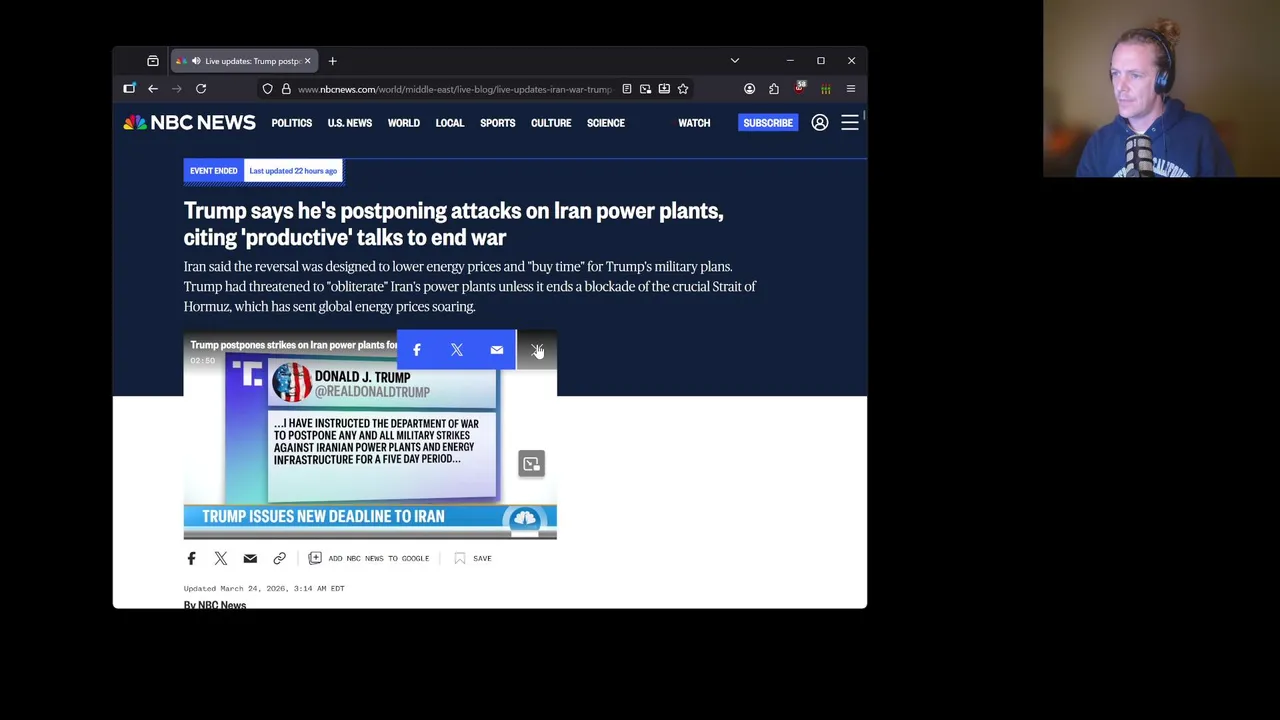Close the Live updates browser tab
Screen dimensions: 1280x720
(x=307, y=61)
